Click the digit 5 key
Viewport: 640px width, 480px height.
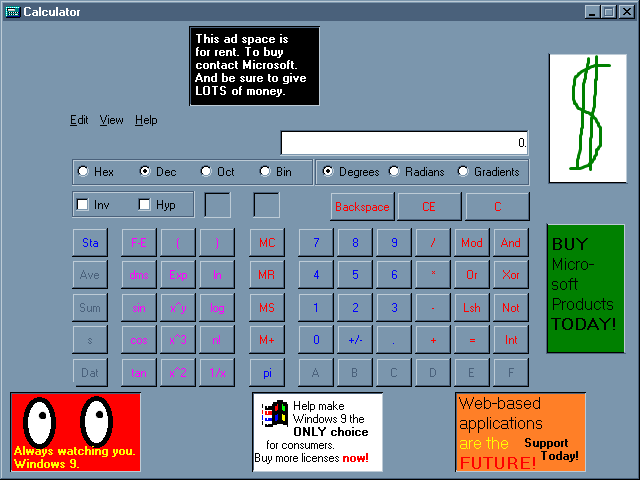355,275
